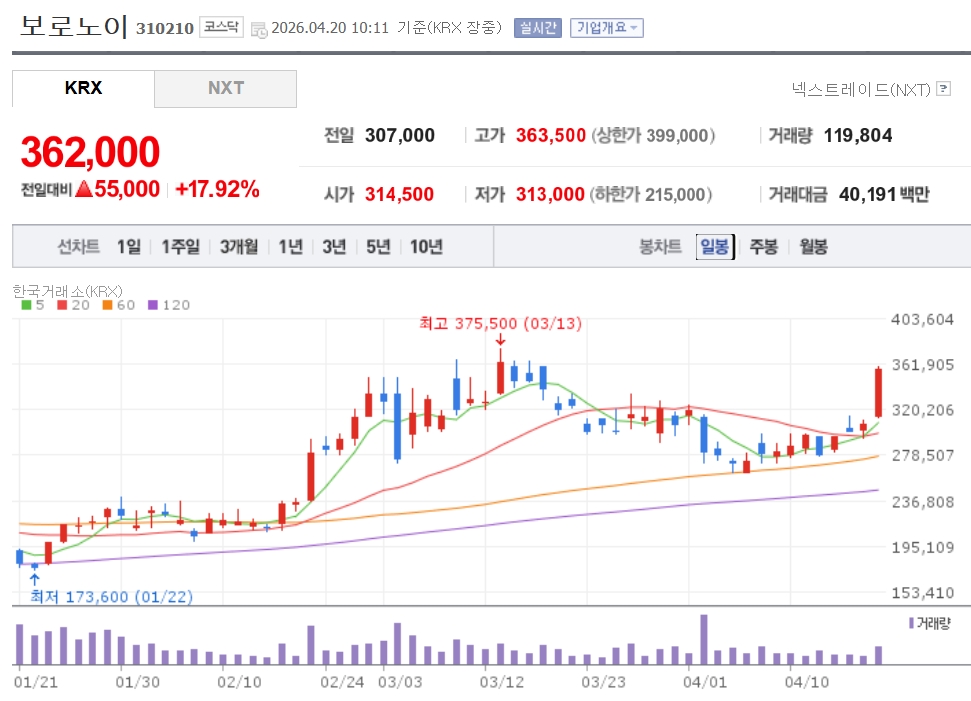
Task: Switch to the NXT tab
Action: [x=225, y=88]
